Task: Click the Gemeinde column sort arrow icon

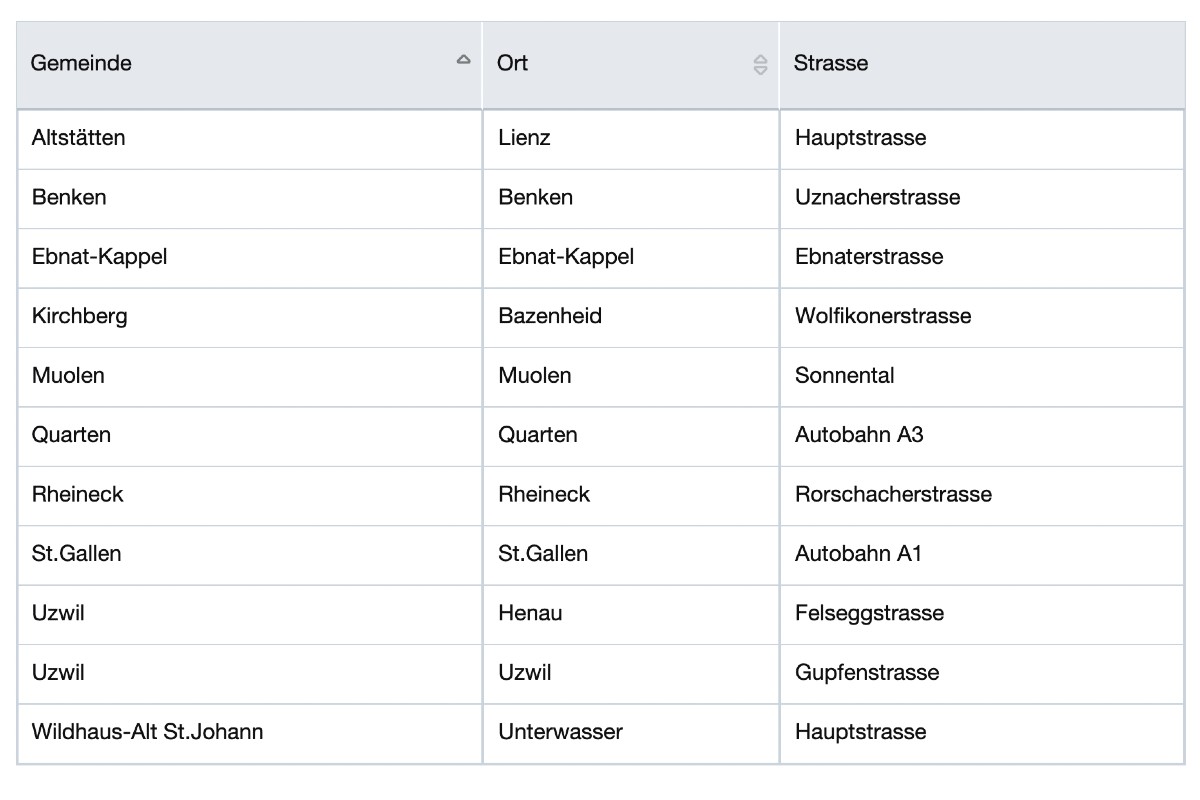Action: click(x=463, y=60)
